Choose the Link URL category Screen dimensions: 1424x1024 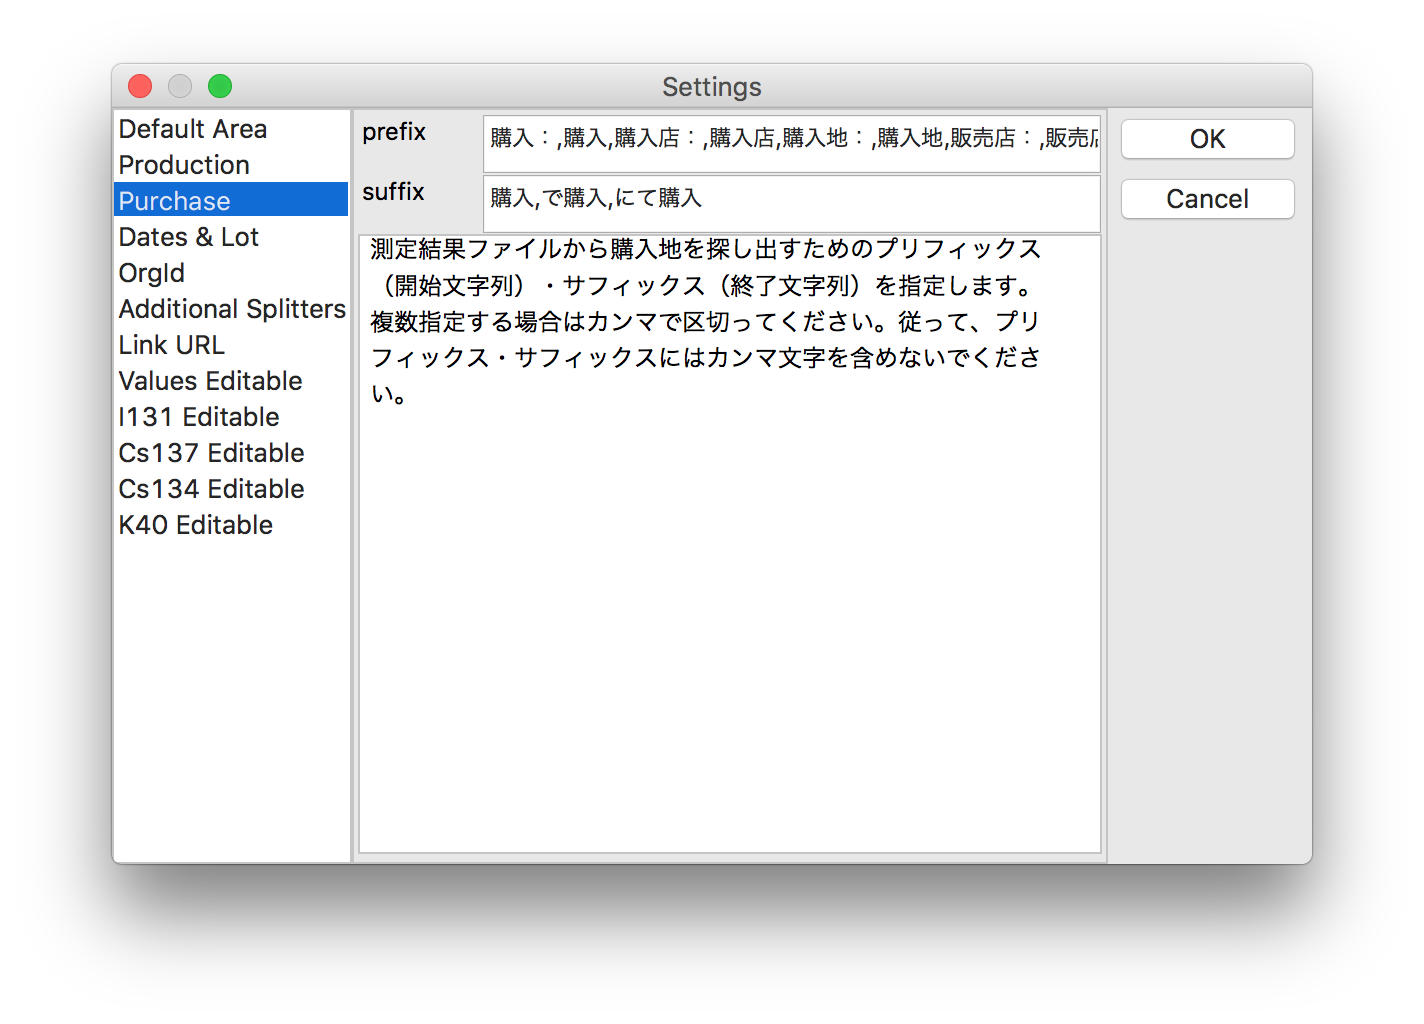click(x=231, y=345)
